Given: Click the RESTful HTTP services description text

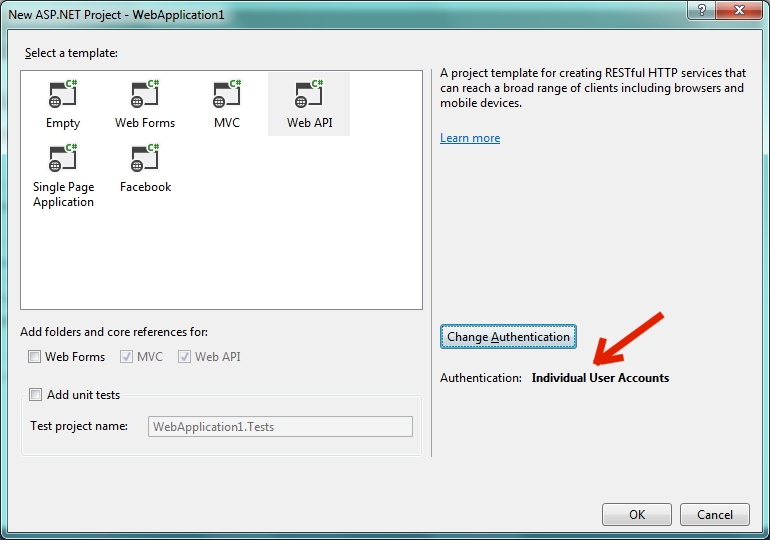Looking at the screenshot, I should coord(593,88).
